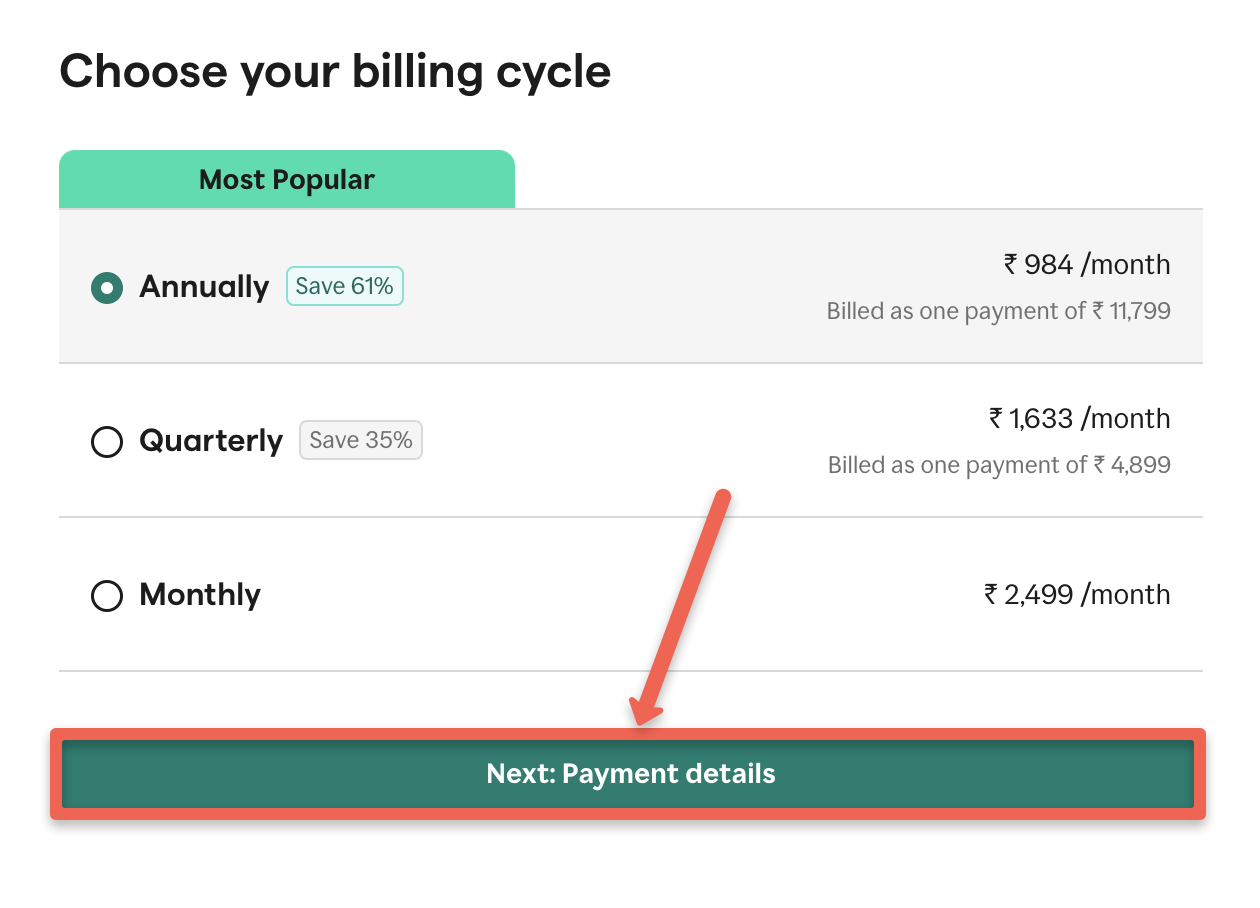Click the ₹ 2,499 /month price text

click(x=1078, y=594)
